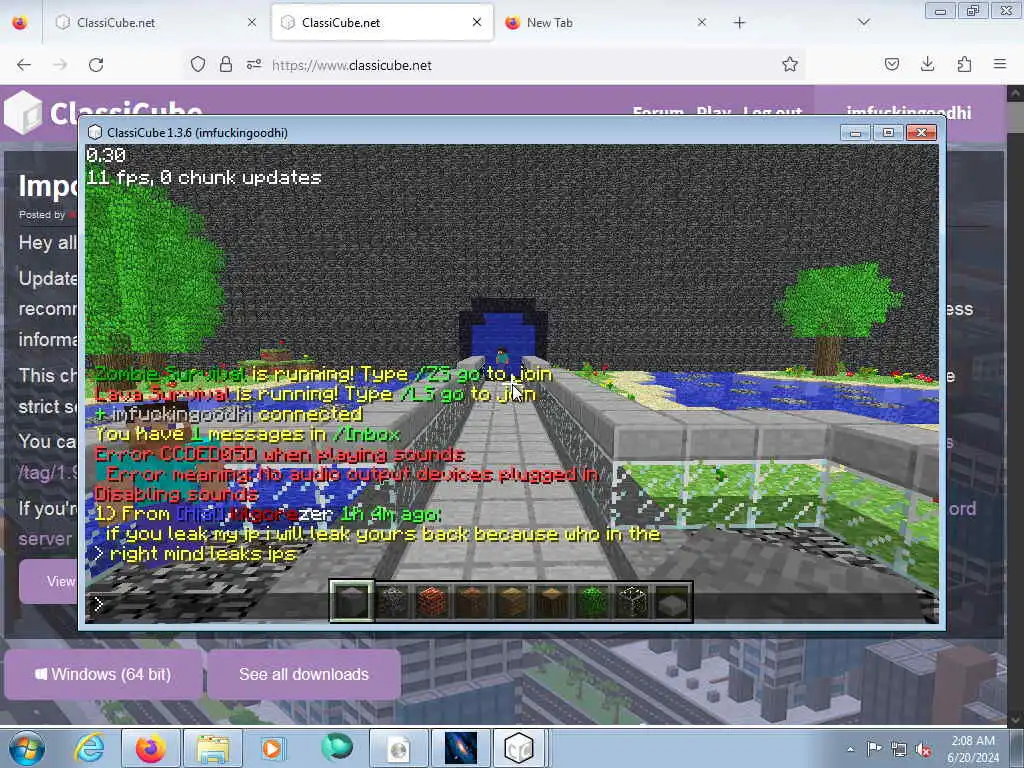Show hidden tray icons arrow
The height and width of the screenshot is (768, 1024).
click(850, 749)
